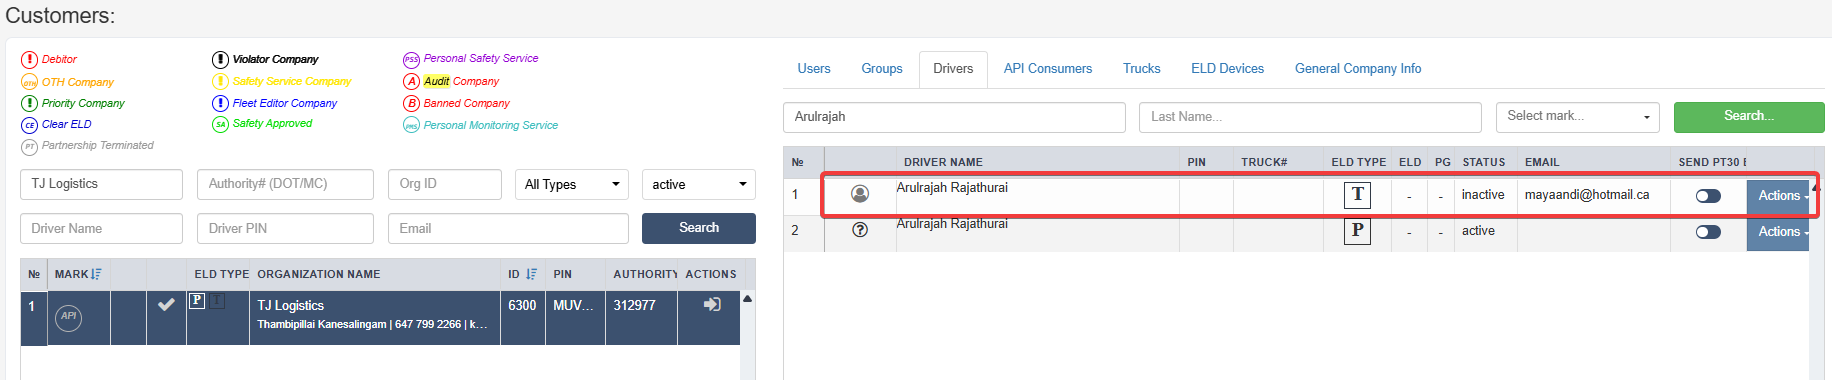
Task: Select the Drivers tab
Action: [953, 69]
